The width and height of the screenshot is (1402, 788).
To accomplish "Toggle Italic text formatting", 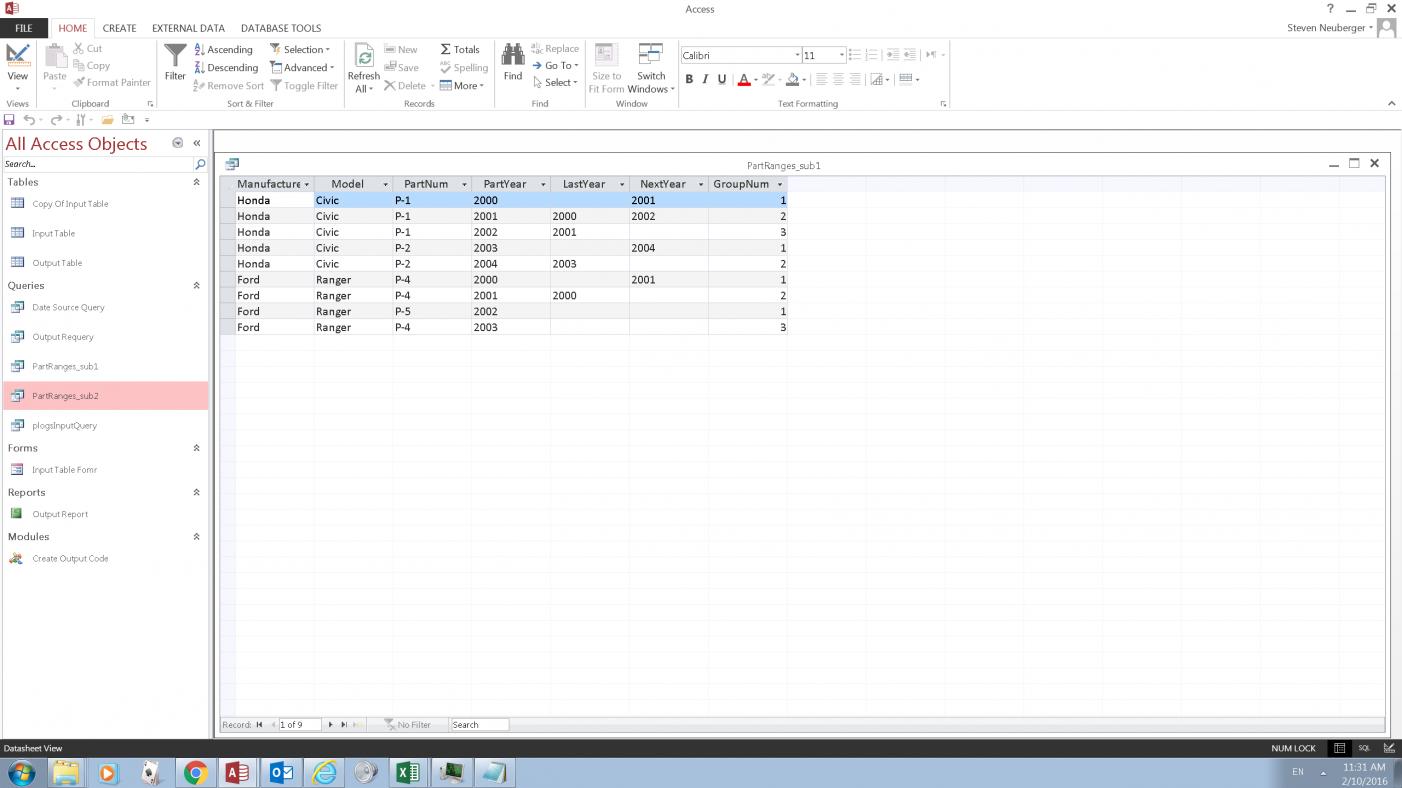I will (x=705, y=79).
